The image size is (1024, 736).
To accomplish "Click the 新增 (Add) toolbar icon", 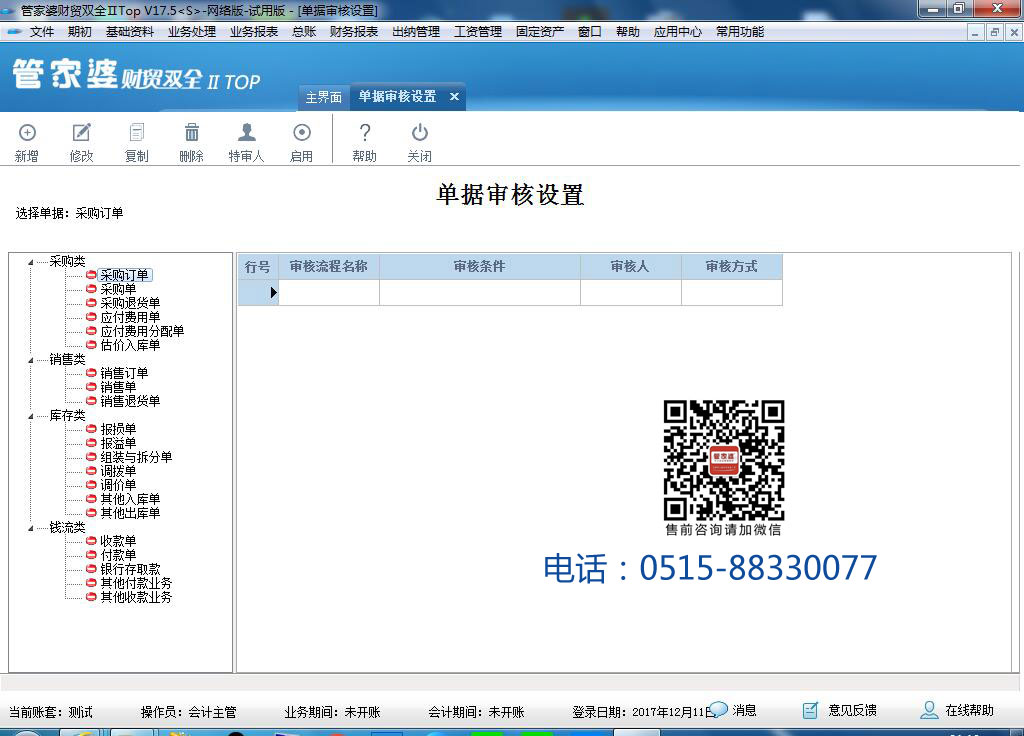I will (x=27, y=133).
